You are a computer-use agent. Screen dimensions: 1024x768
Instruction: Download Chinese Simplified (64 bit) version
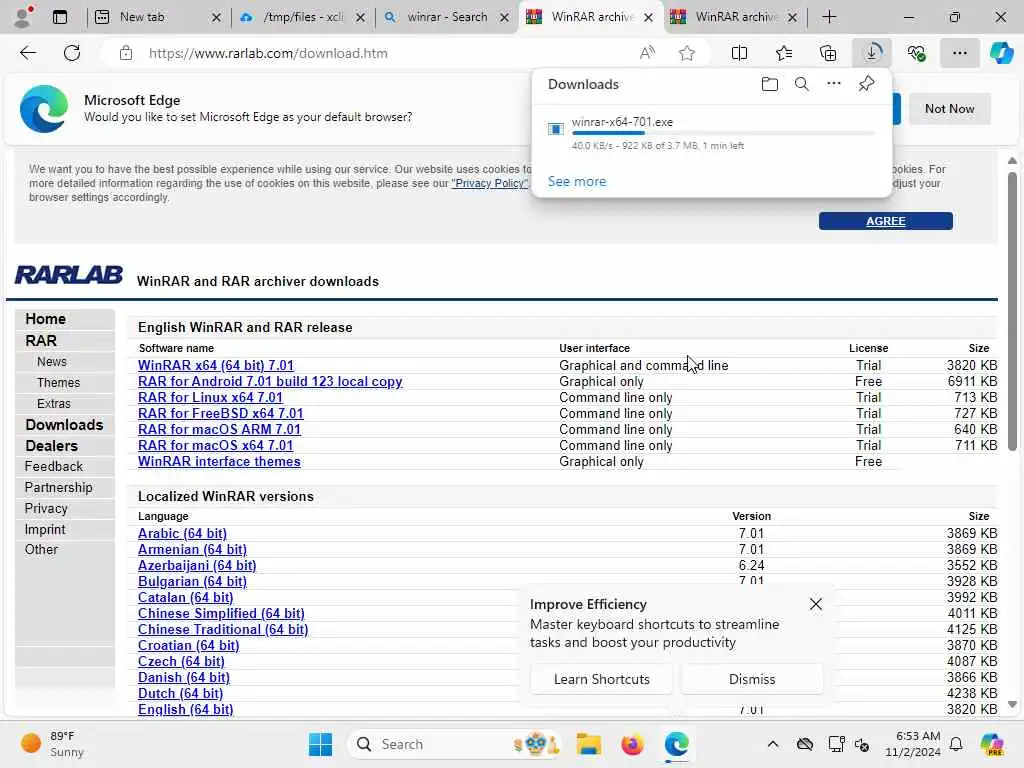pyautogui.click(x=221, y=613)
